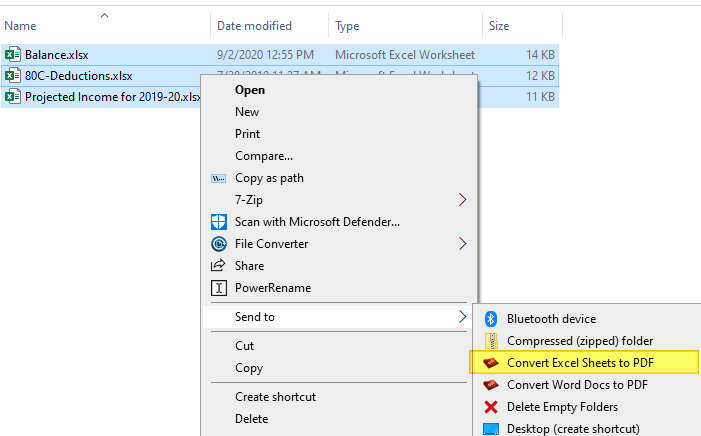Click the File Converter icon

pos(219,244)
